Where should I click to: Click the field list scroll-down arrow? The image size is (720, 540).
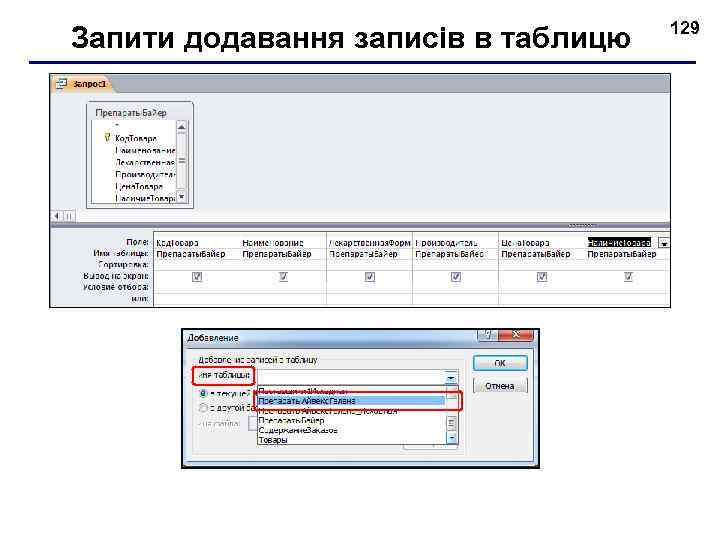[x=181, y=197]
